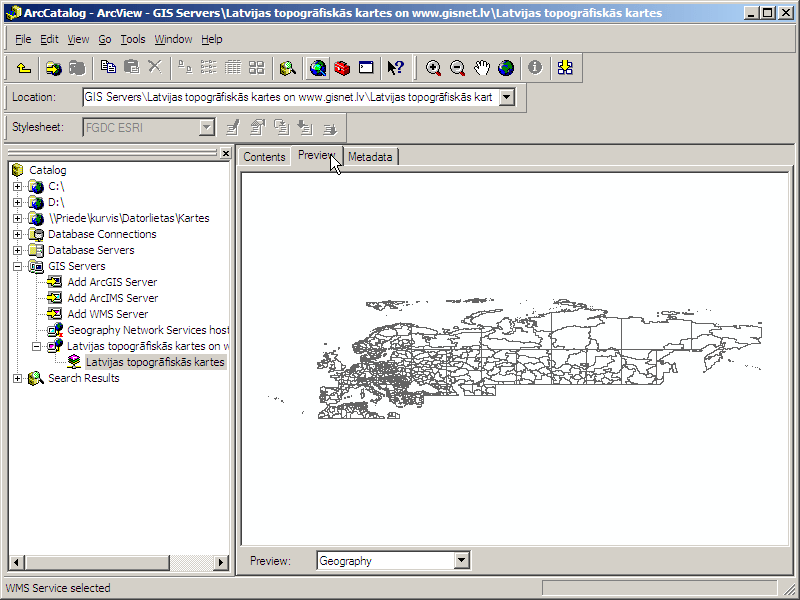Activate the What's This help pointer
Screen dimensions: 800x600
point(395,67)
